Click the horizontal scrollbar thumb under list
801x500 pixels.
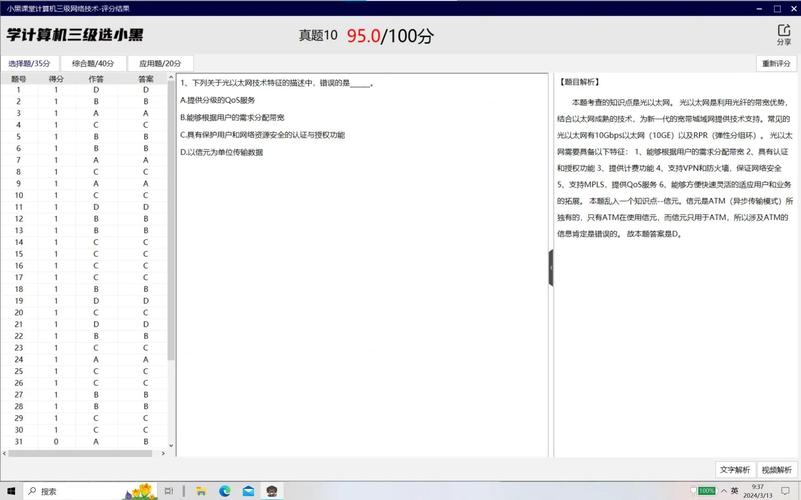coord(80,453)
